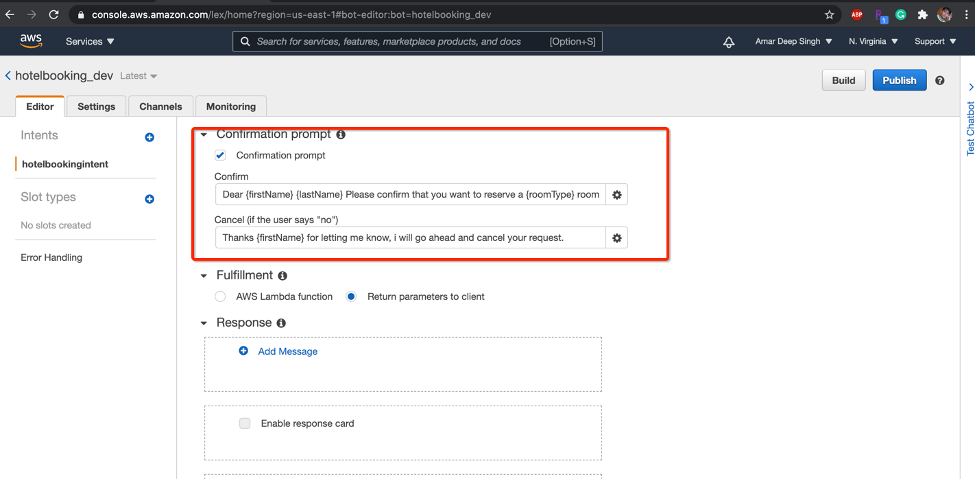Image resolution: width=977 pixels, height=479 pixels.
Task: Open the notifications bell icon
Action: 728,42
